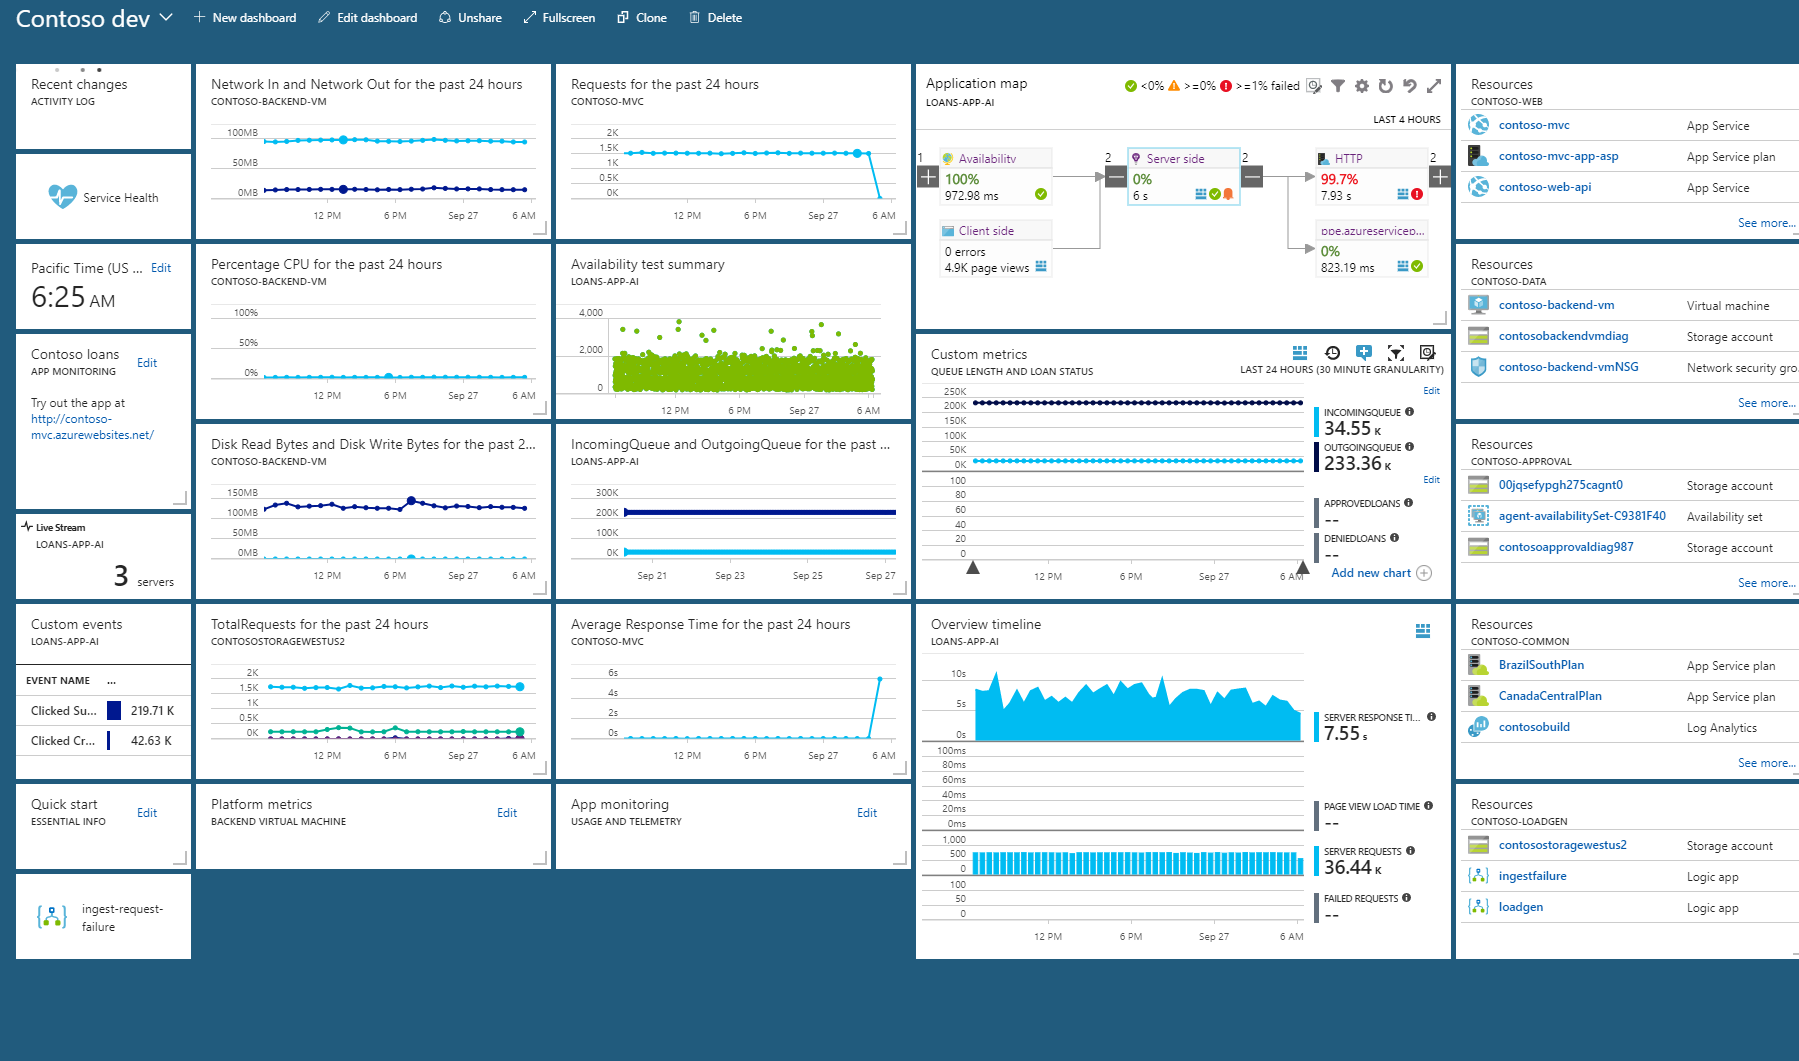Viewport: 1799px width, 1061px height.
Task: Open the ingest-request-failure logic app tile
Action: point(104,917)
